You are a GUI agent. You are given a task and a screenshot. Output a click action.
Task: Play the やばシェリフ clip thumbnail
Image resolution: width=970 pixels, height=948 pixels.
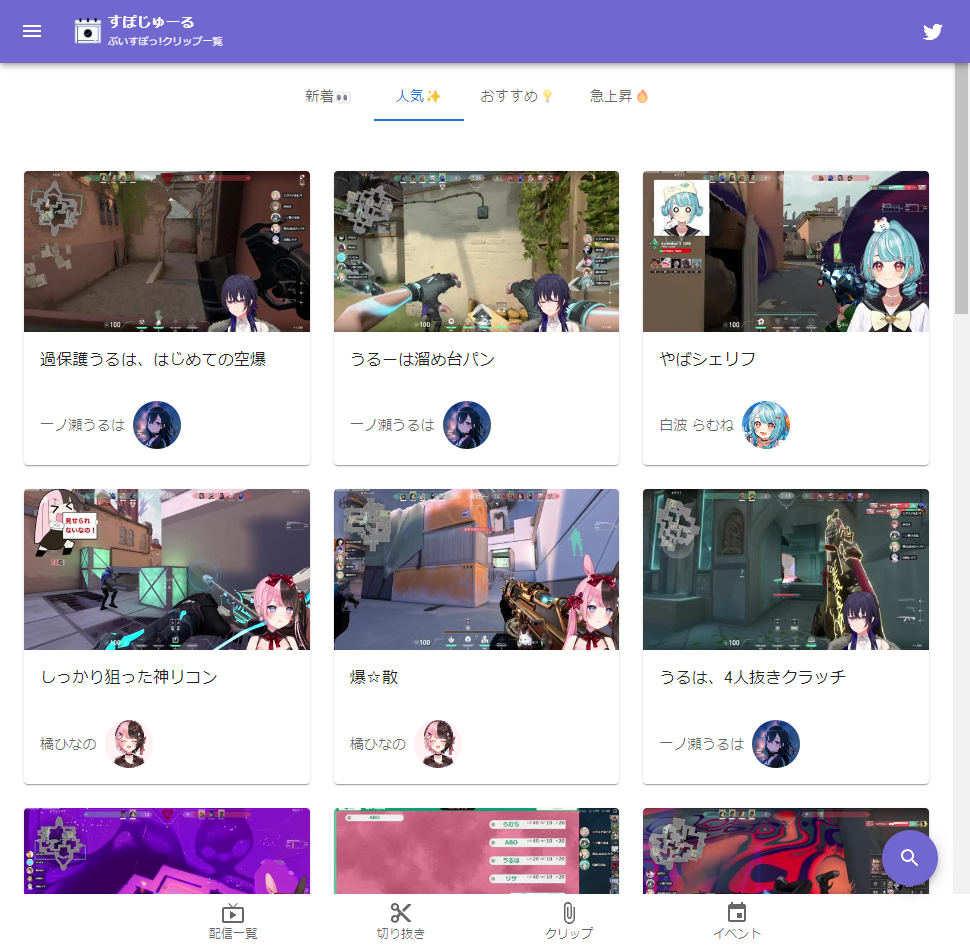(785, 251)
